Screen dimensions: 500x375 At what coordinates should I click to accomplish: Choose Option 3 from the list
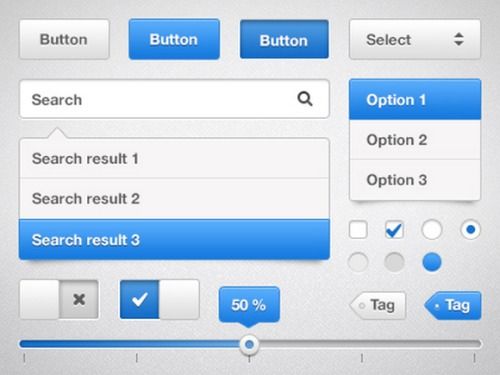coord(415,180)
